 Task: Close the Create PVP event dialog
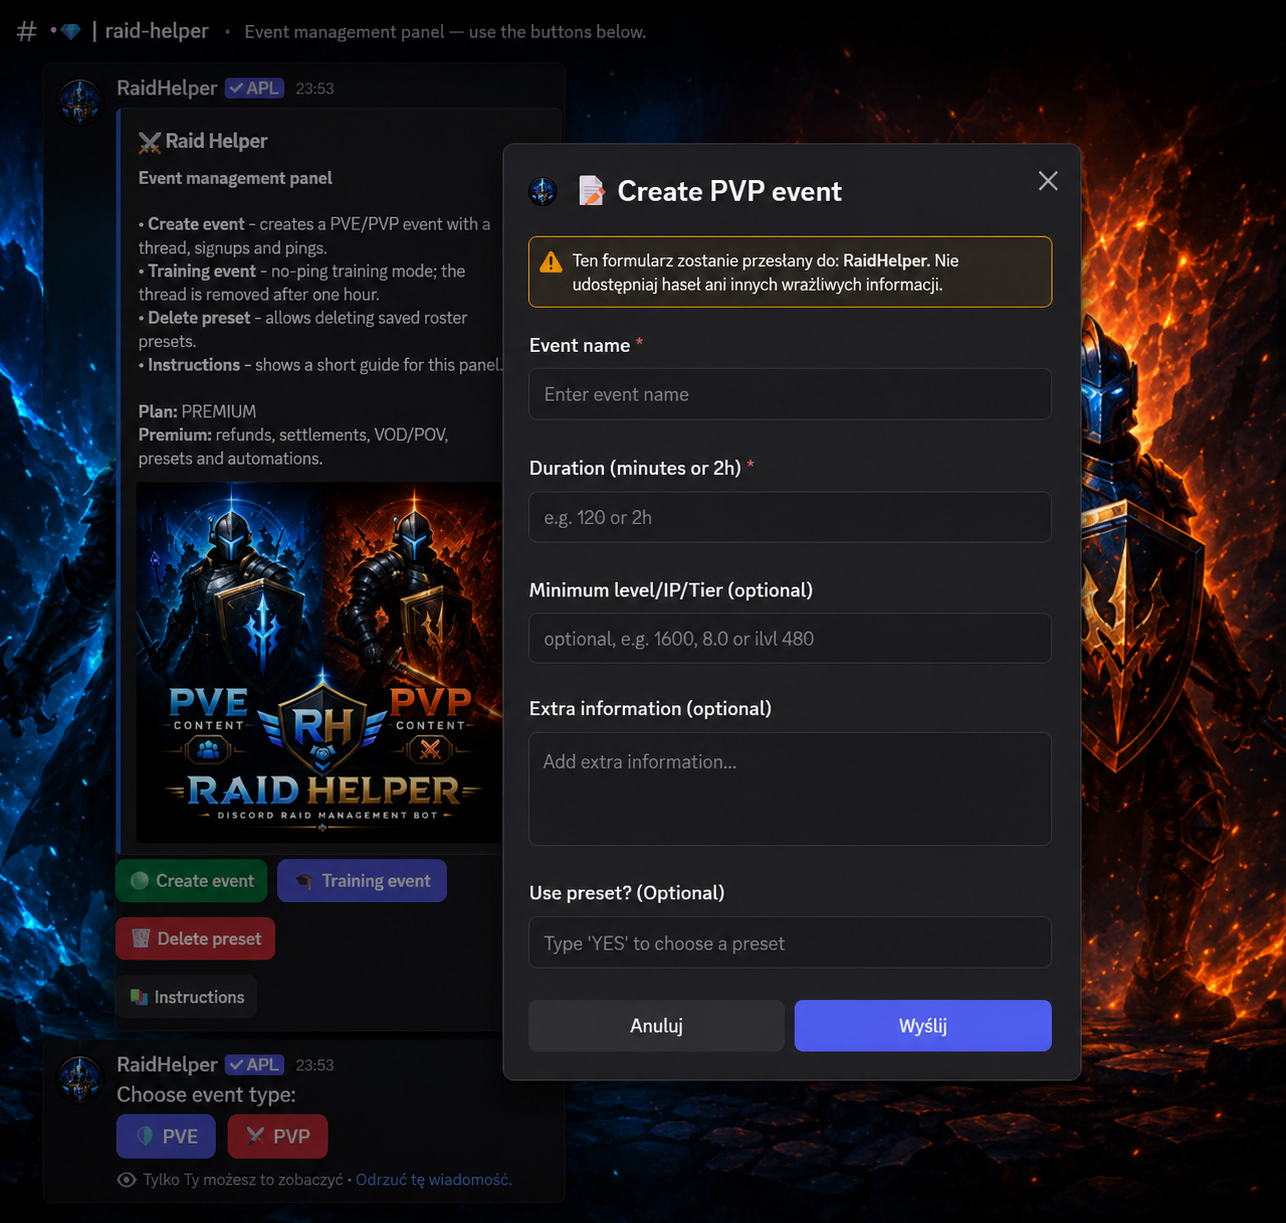coord(1048,181)
